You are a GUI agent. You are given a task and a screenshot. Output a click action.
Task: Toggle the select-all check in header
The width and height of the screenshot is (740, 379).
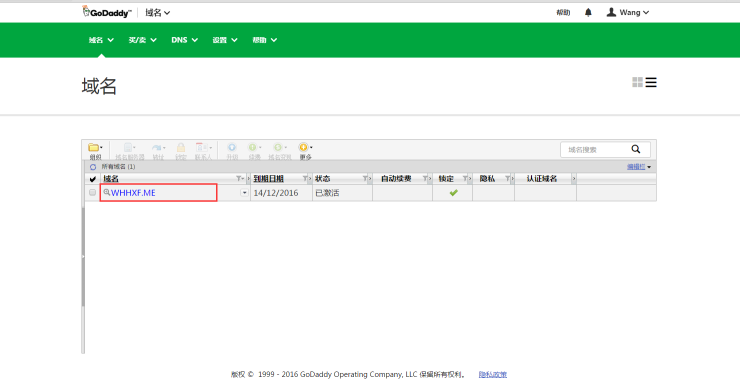tap(92, 179)
